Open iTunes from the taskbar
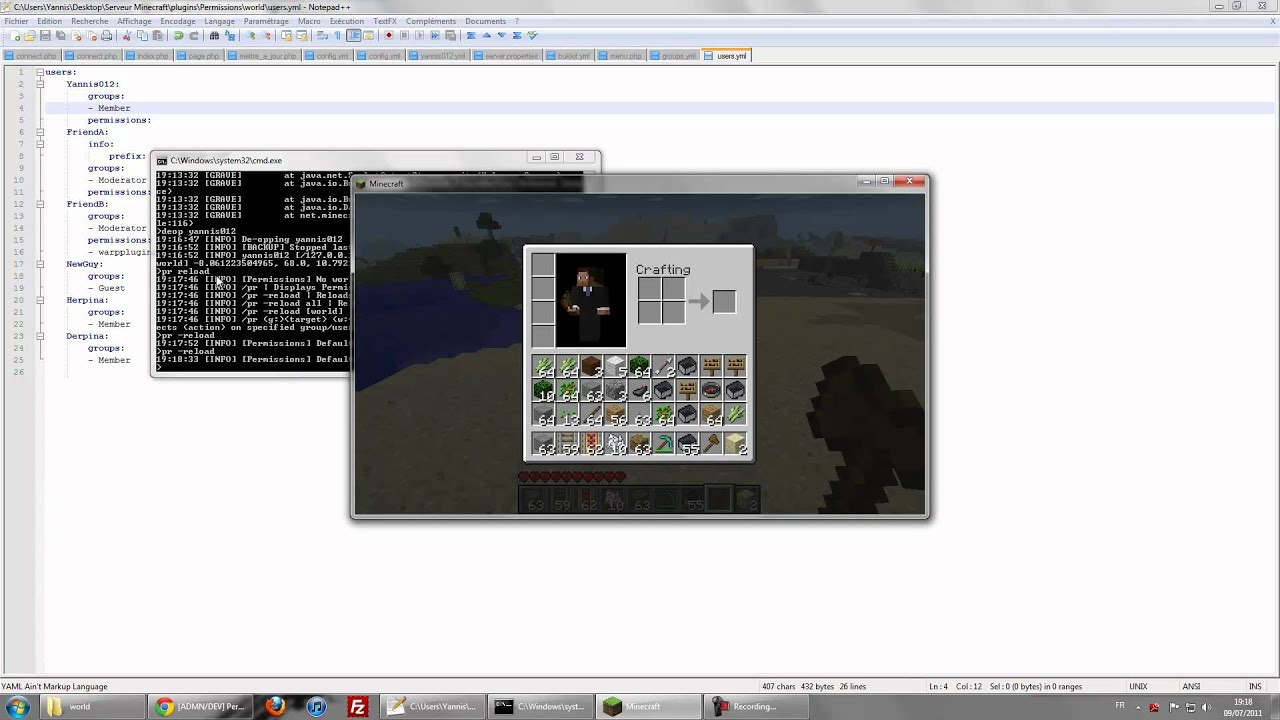1280x720 pixels. tap(316, 706)
